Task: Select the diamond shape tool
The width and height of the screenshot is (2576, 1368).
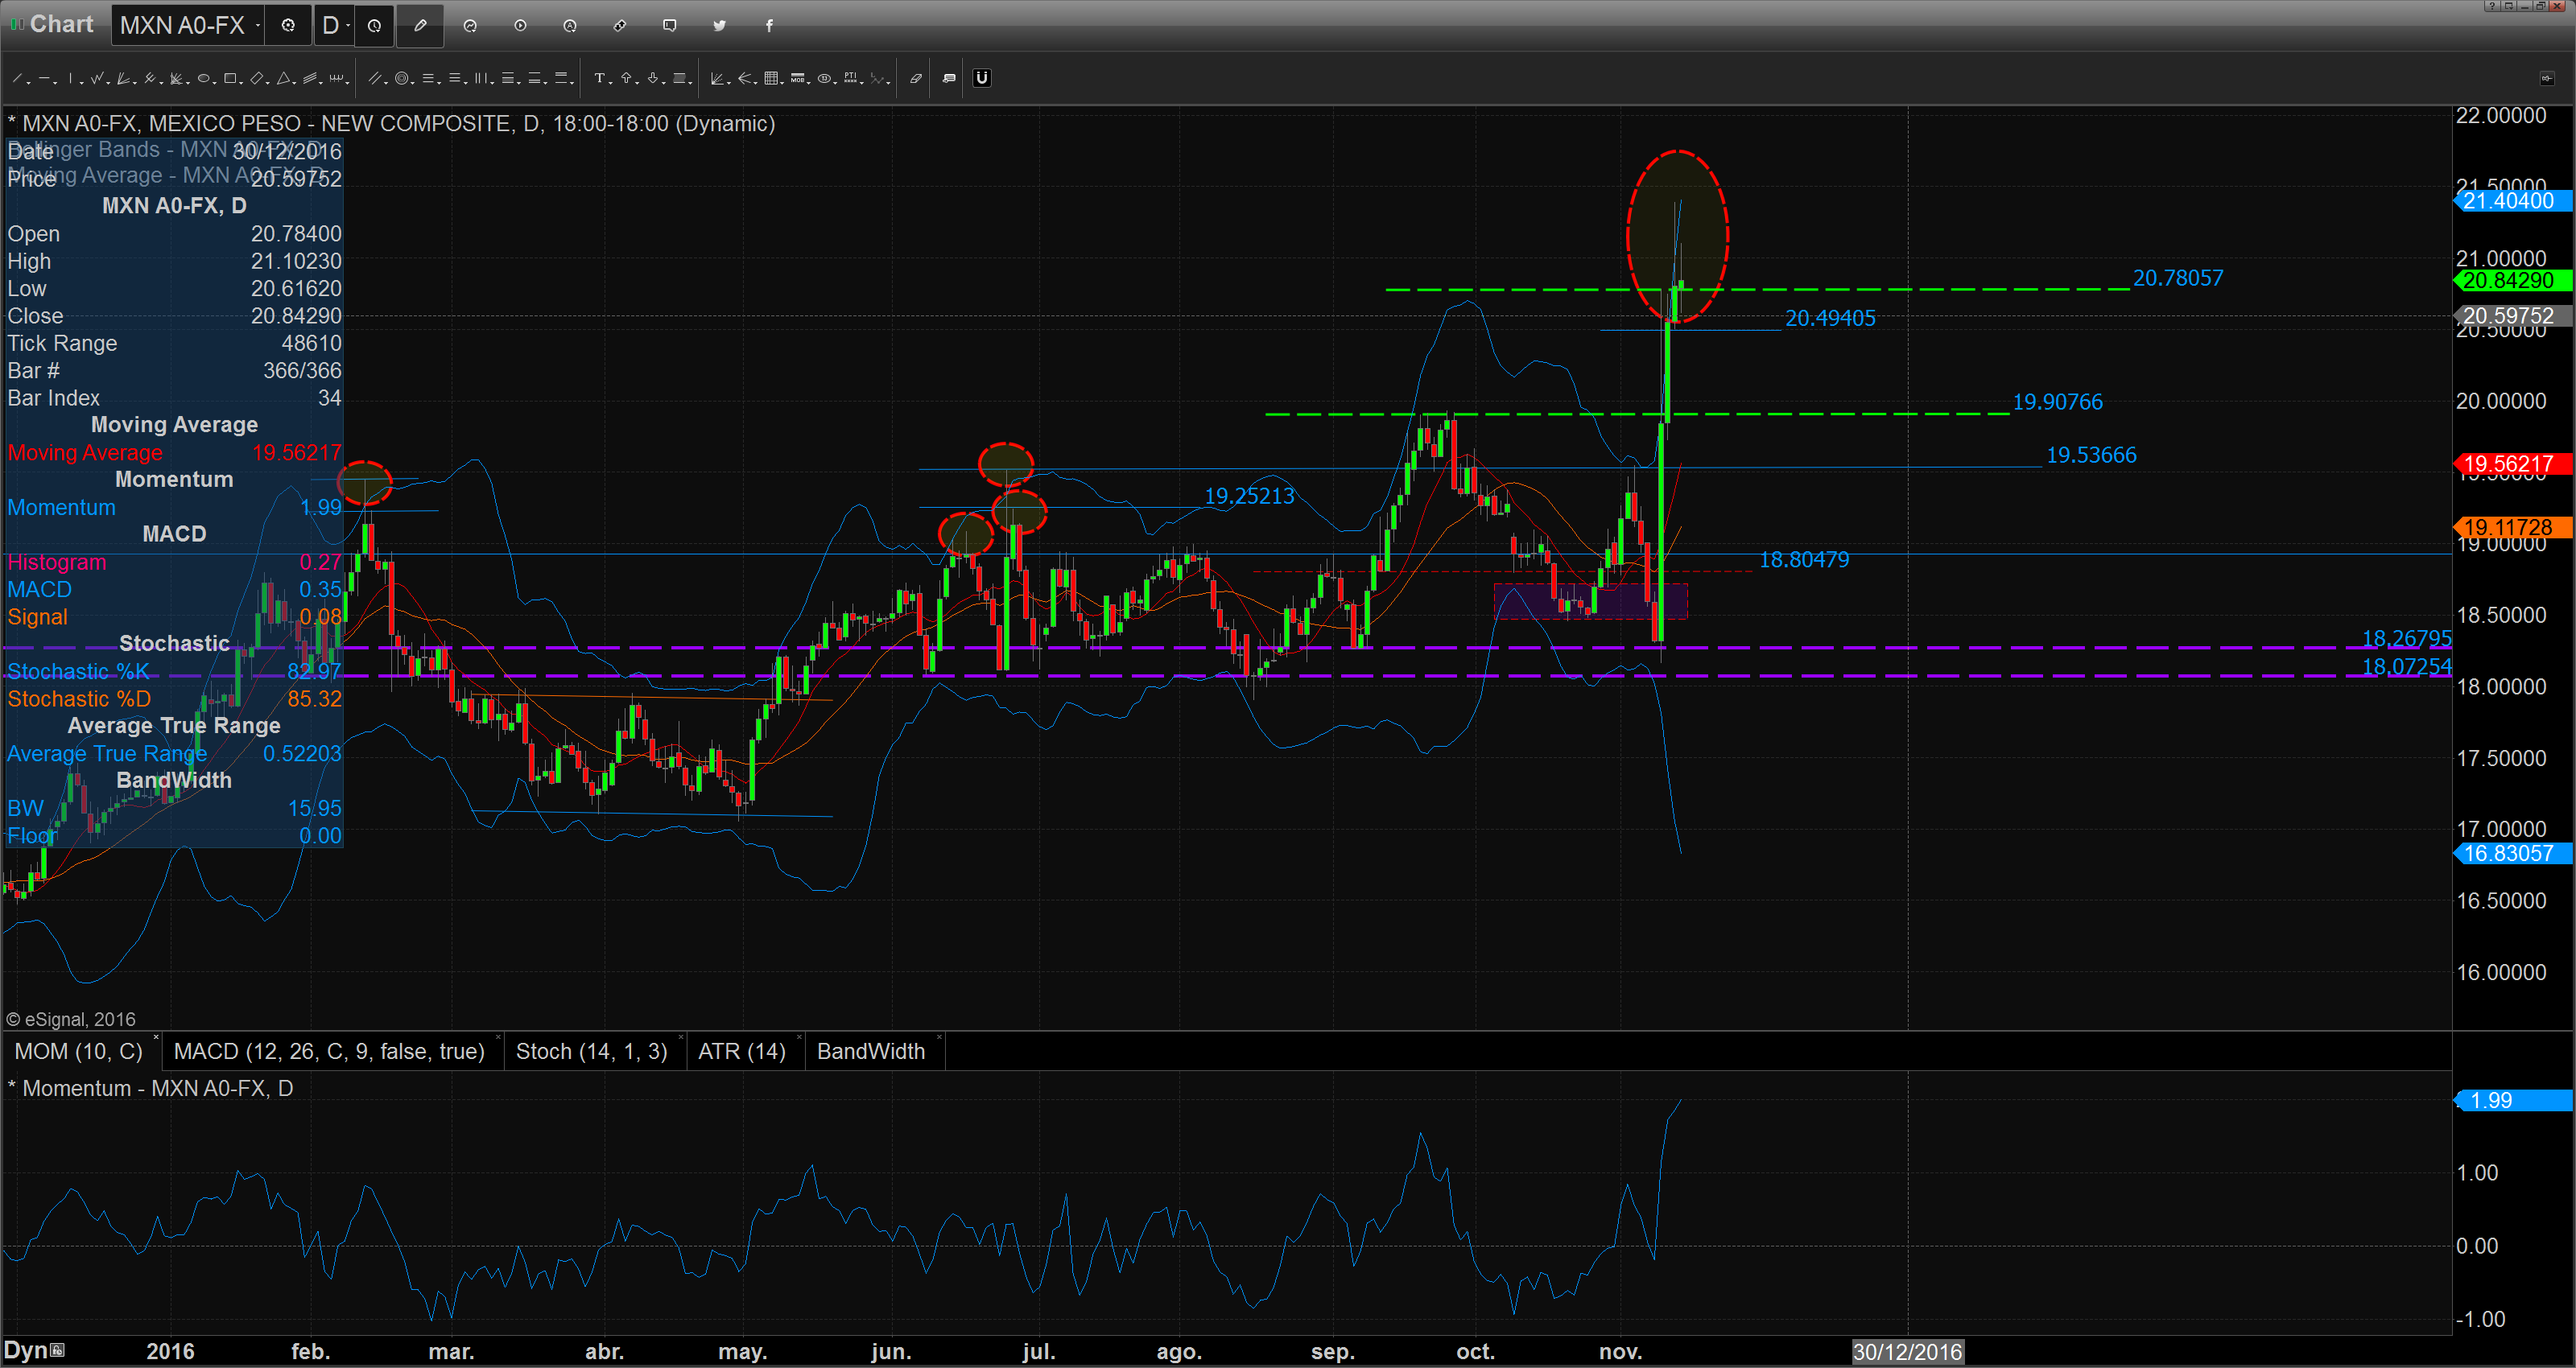Action: [x=257, y=78]
